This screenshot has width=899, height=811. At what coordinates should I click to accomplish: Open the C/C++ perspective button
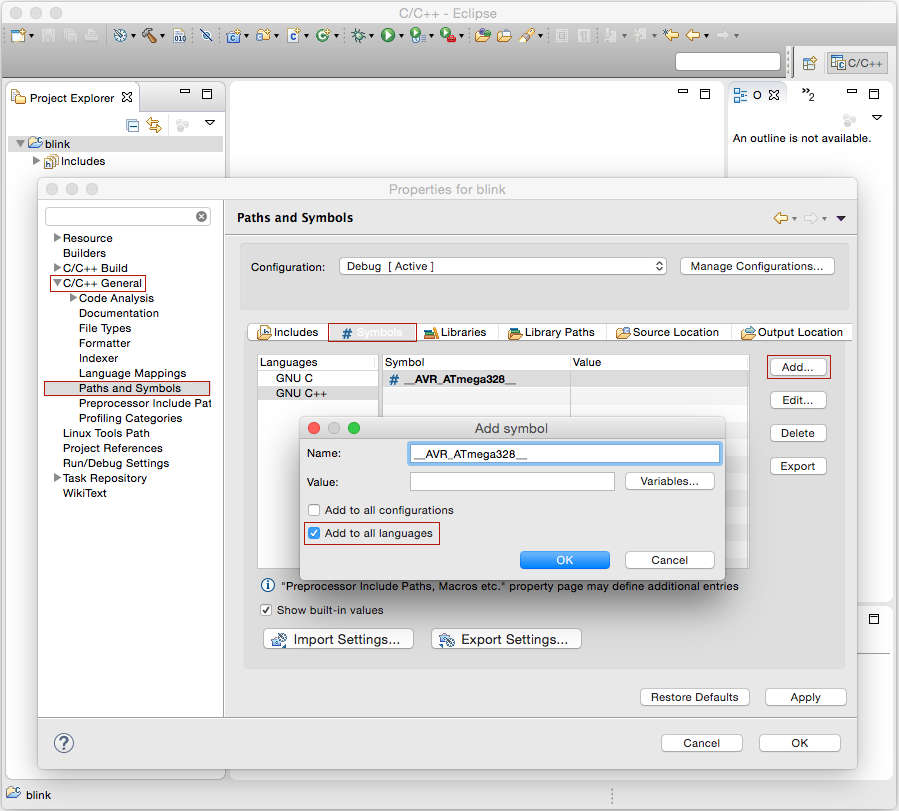[857, 63]
